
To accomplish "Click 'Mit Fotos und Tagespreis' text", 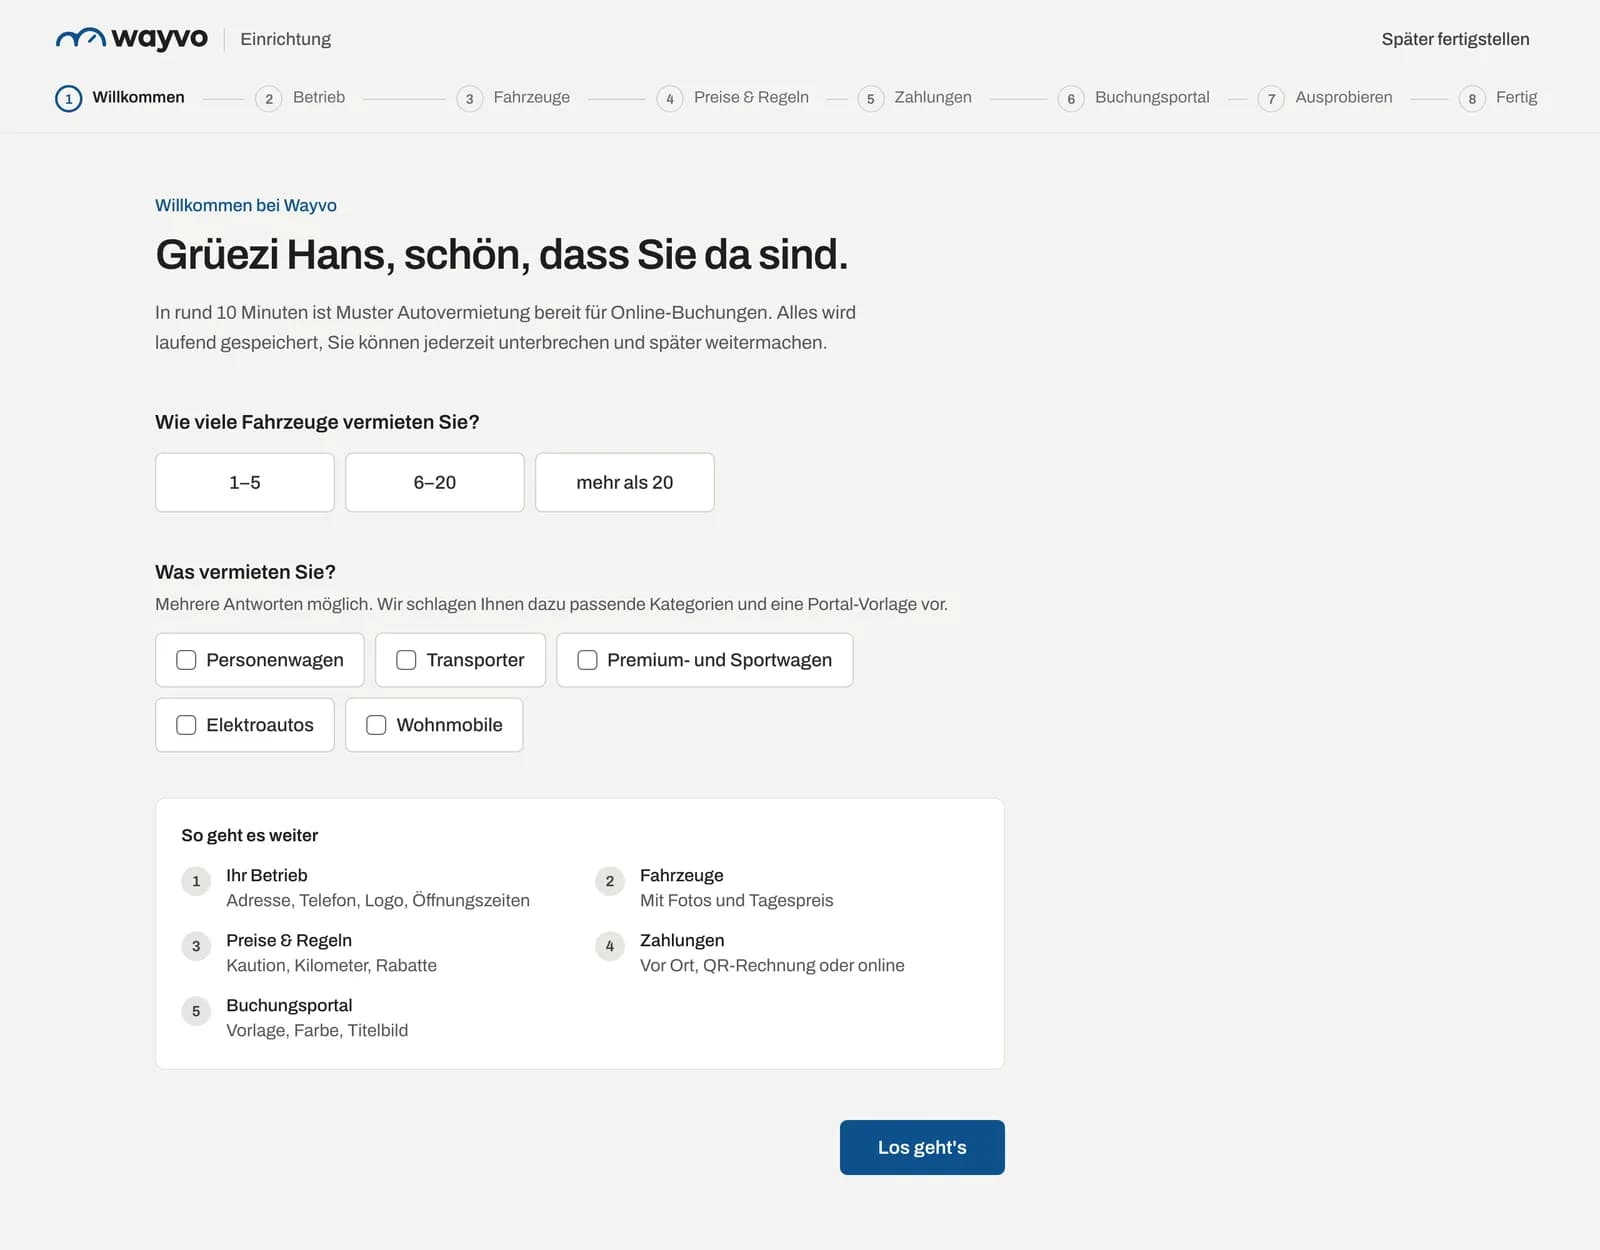I will (x=737, y=901).
